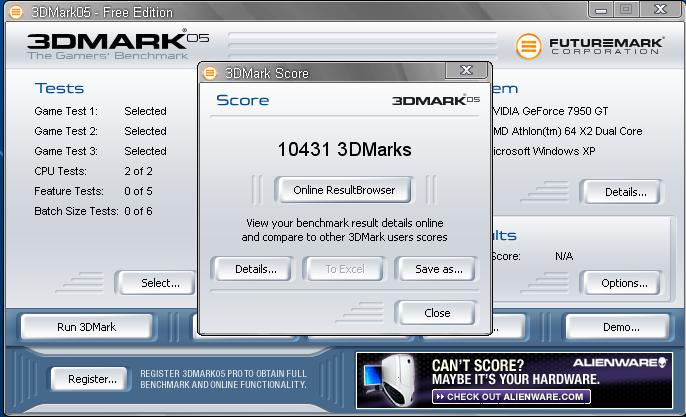Click the Game Test 2: label

(66, 131)
